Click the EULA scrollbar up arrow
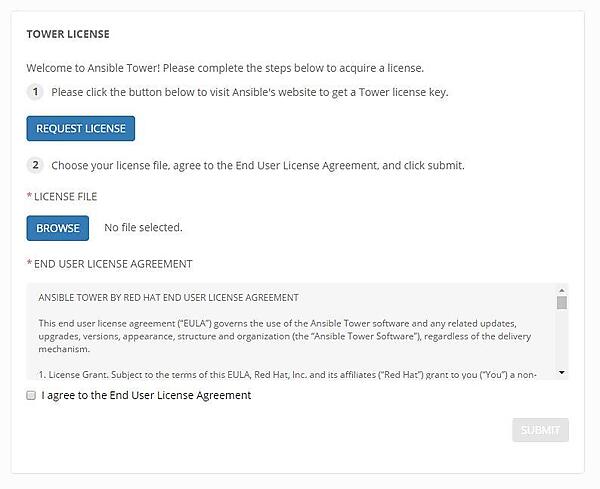Screen dimensions: 600x489 pos(562,290)
